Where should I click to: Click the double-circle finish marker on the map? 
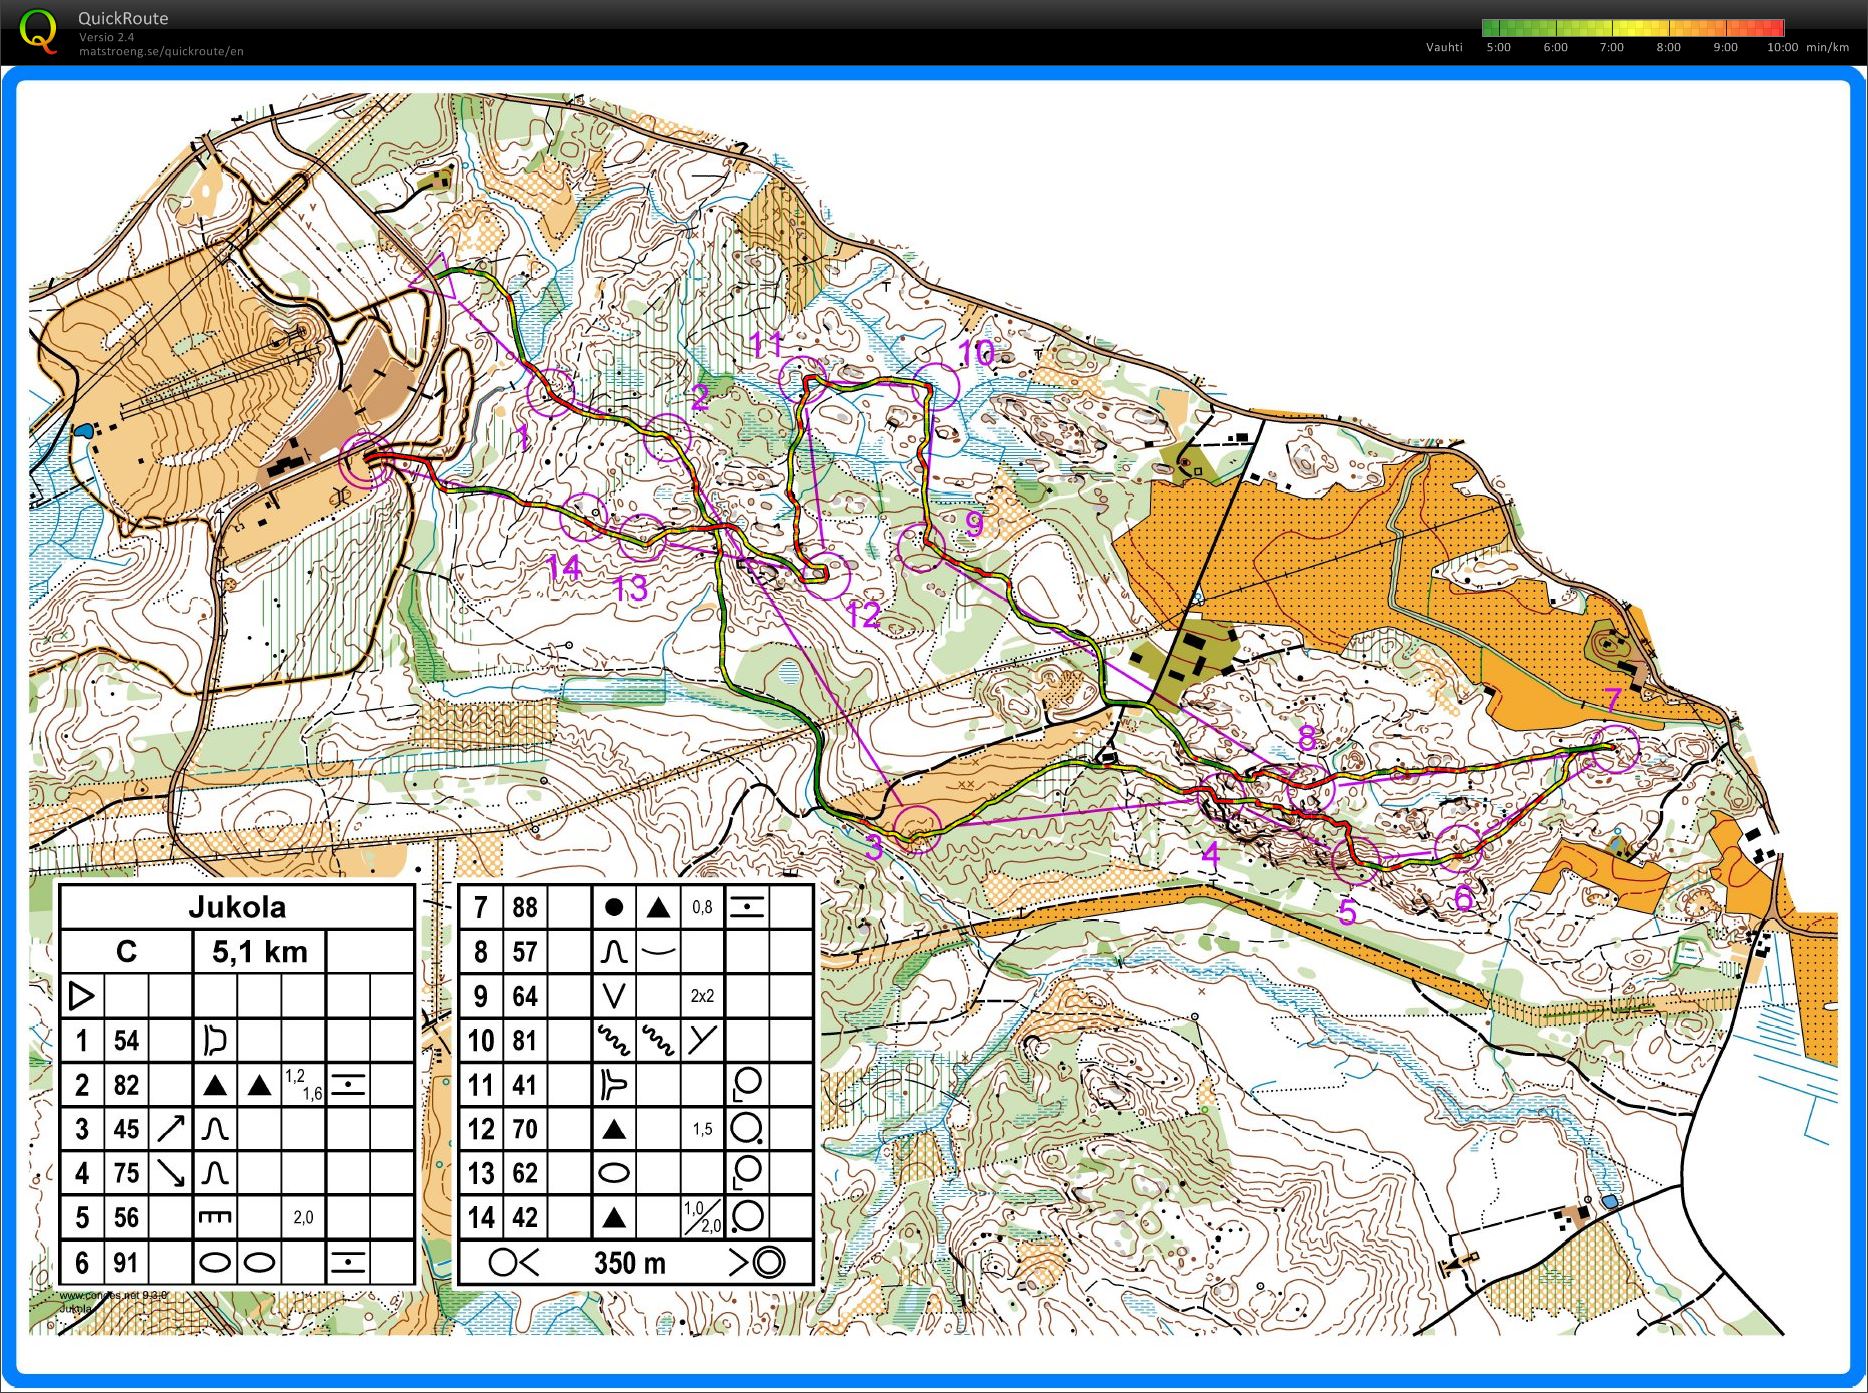[x=367, y=461]
